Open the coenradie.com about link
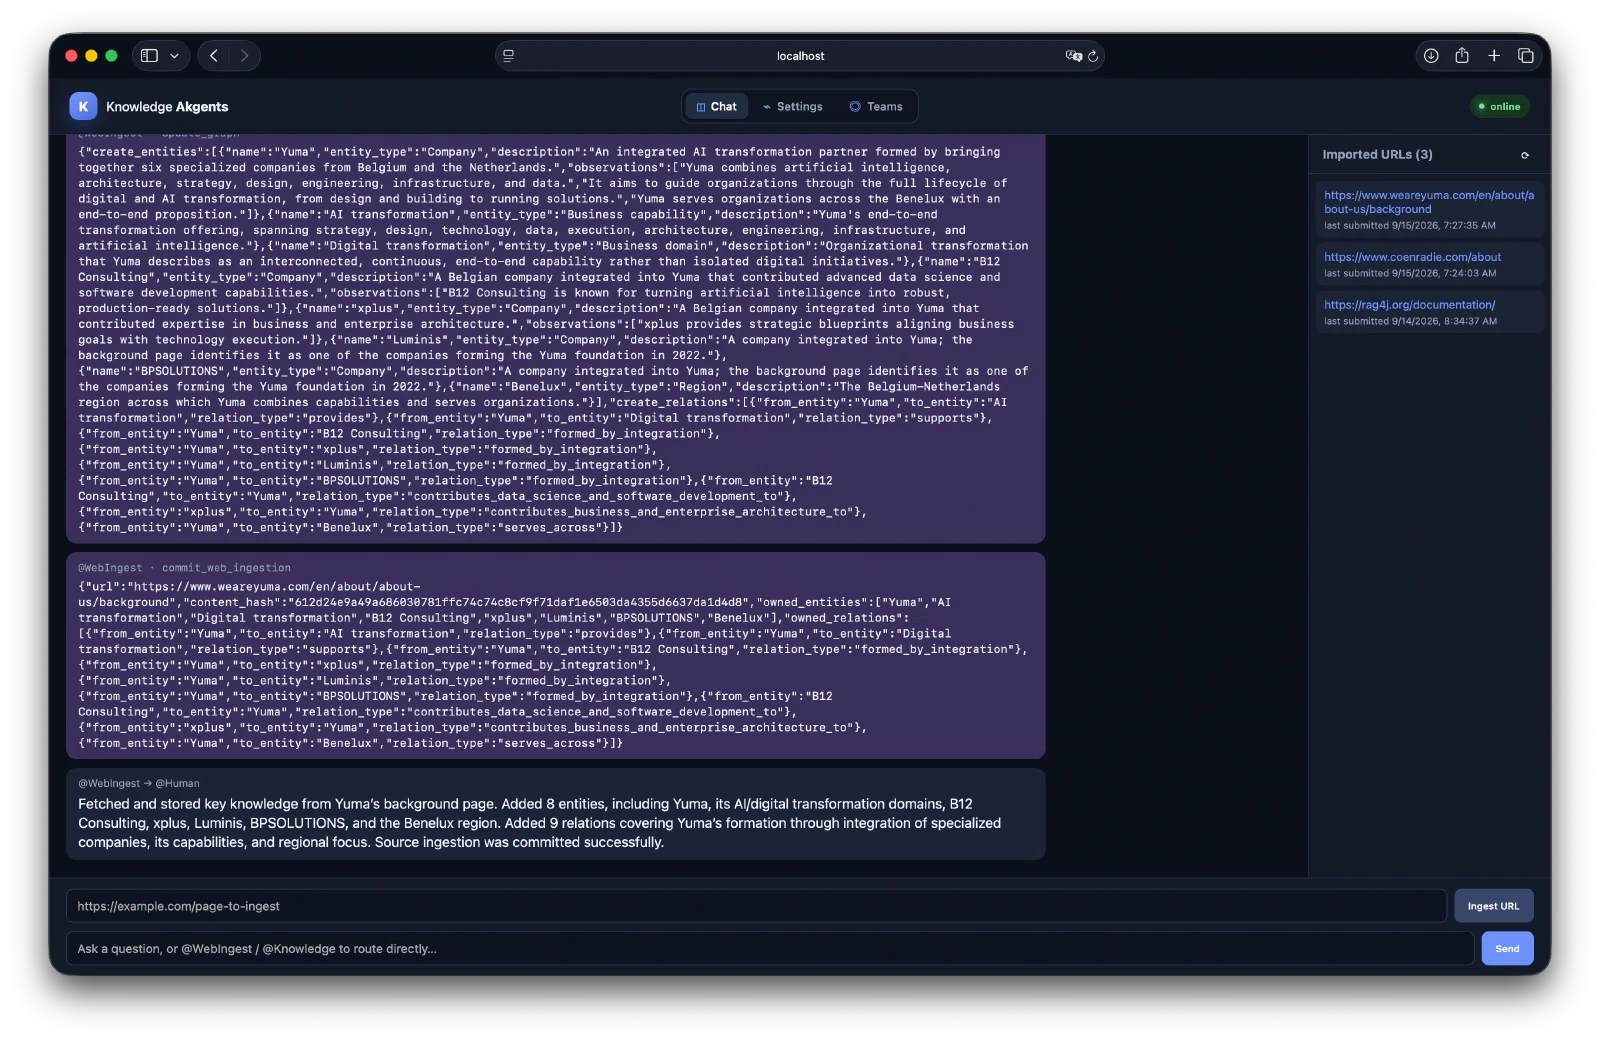The width and height of the screenshot is (1600, 1040). pos(1412,257)
